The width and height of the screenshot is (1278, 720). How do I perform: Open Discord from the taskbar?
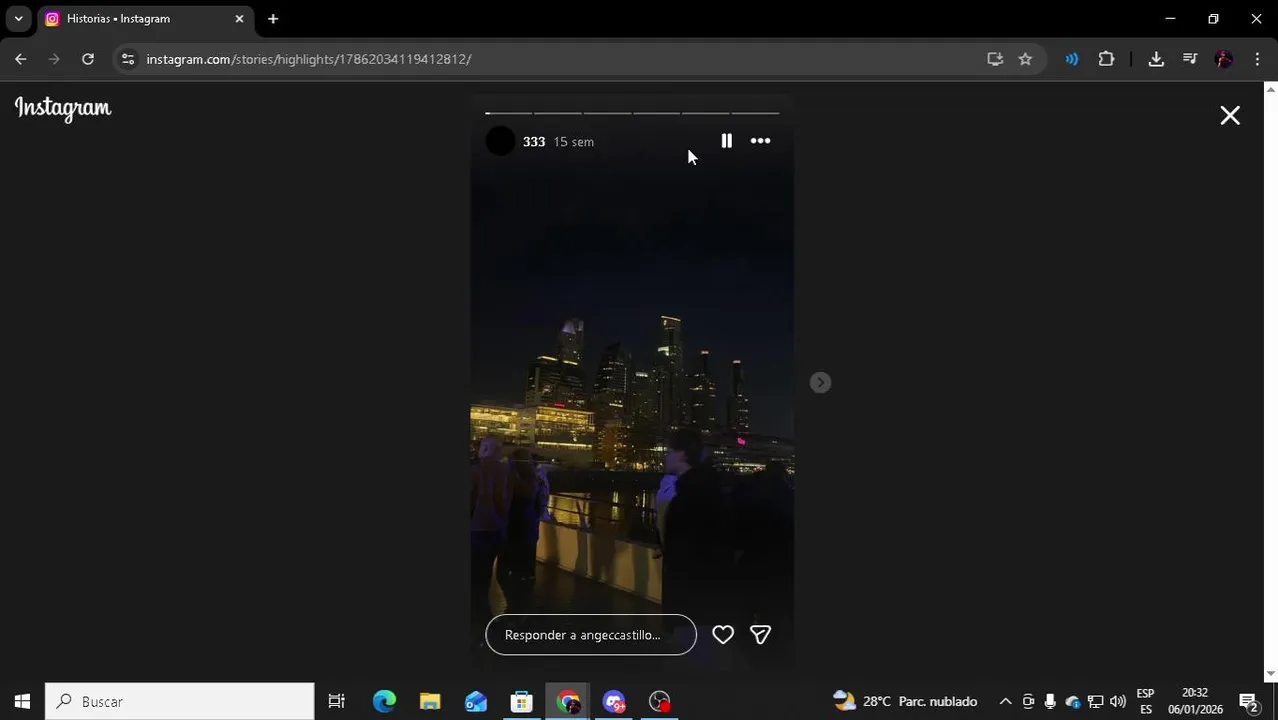point(614,702)
